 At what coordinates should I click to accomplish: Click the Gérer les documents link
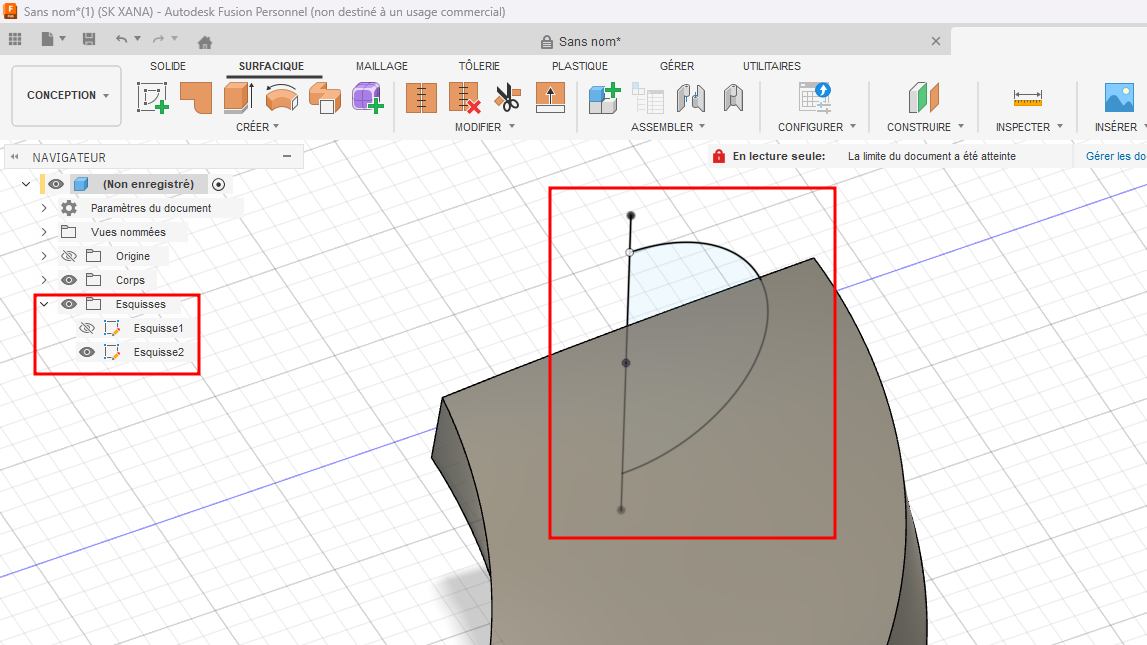click(x=1116, y=156)
